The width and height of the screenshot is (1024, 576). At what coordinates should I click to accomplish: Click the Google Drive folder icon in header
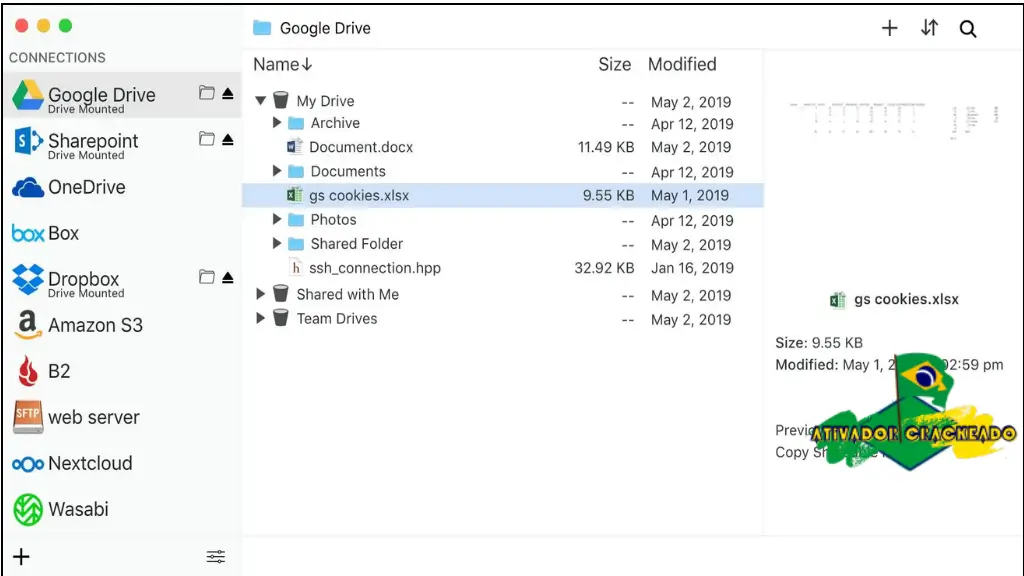coord(262,28)
